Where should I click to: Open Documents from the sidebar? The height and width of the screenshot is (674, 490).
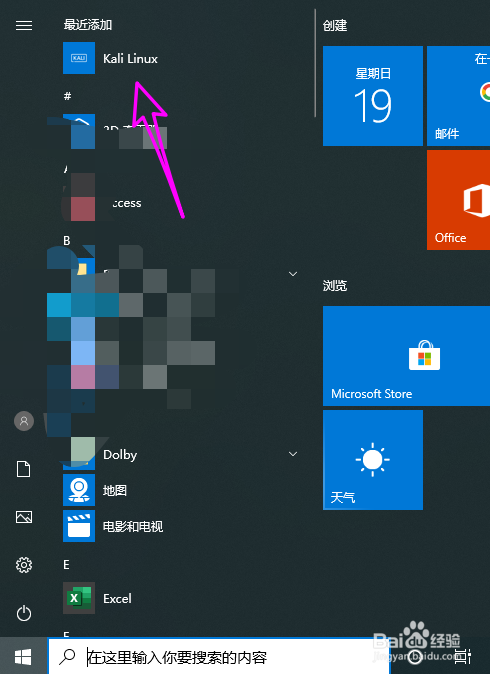(x=24, y=469)
